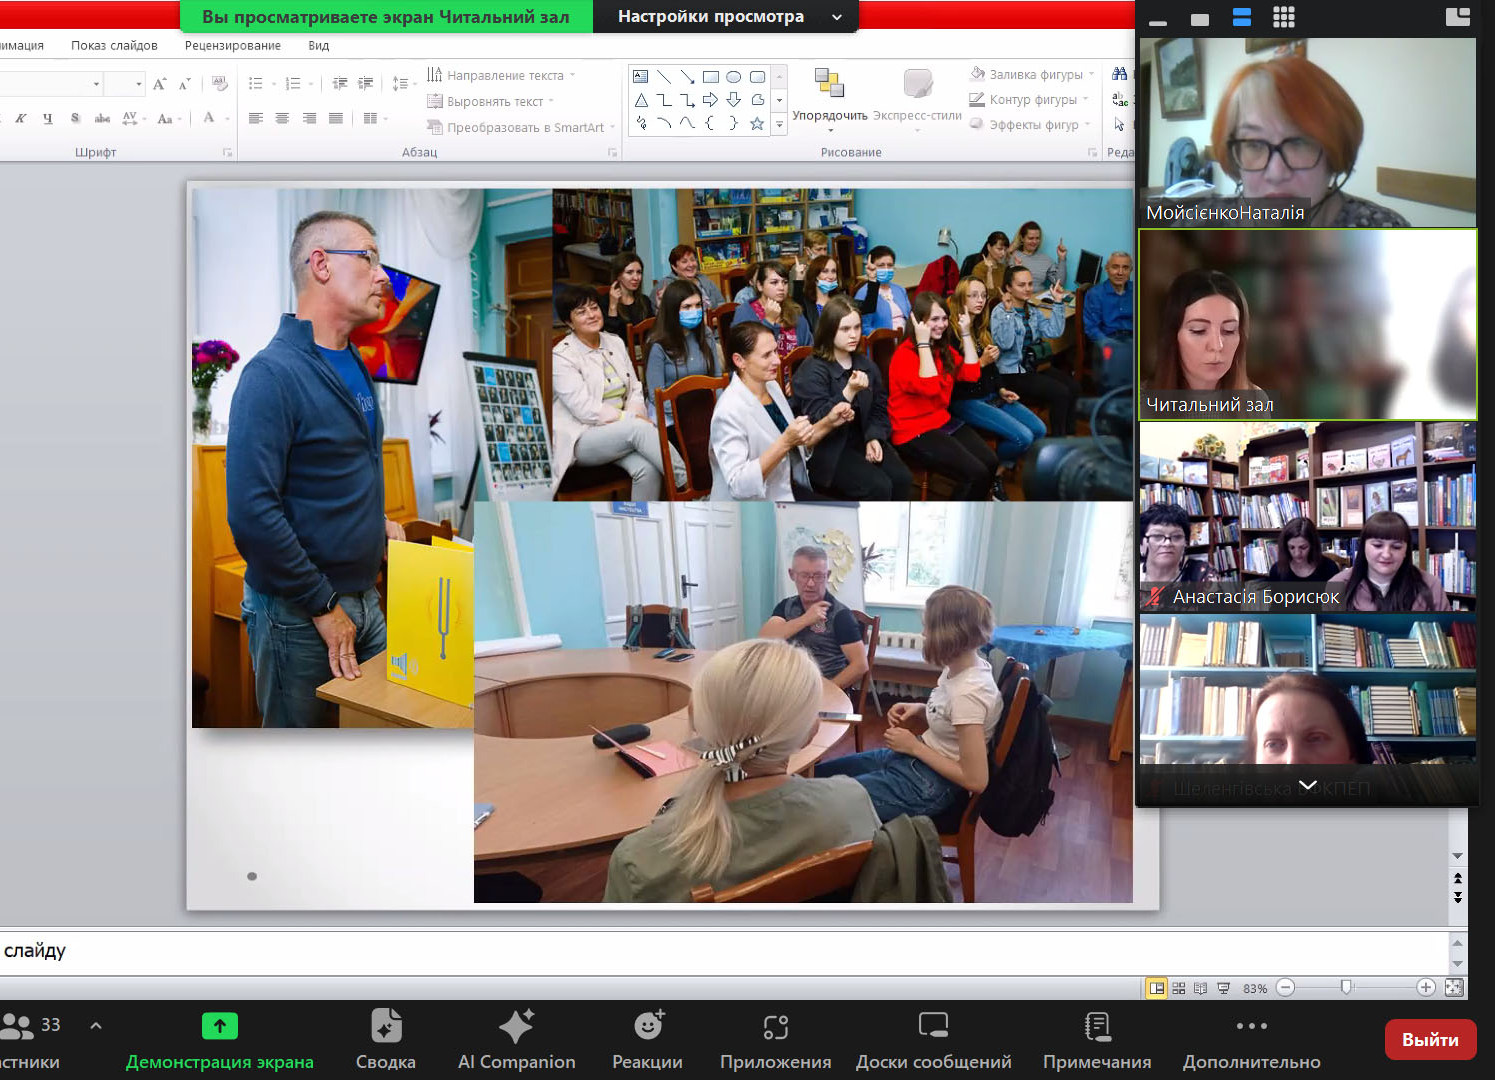Open Выровнять текст dropdown
The width and height of the screenshot is (1495, 1080).
coord(490,101)
